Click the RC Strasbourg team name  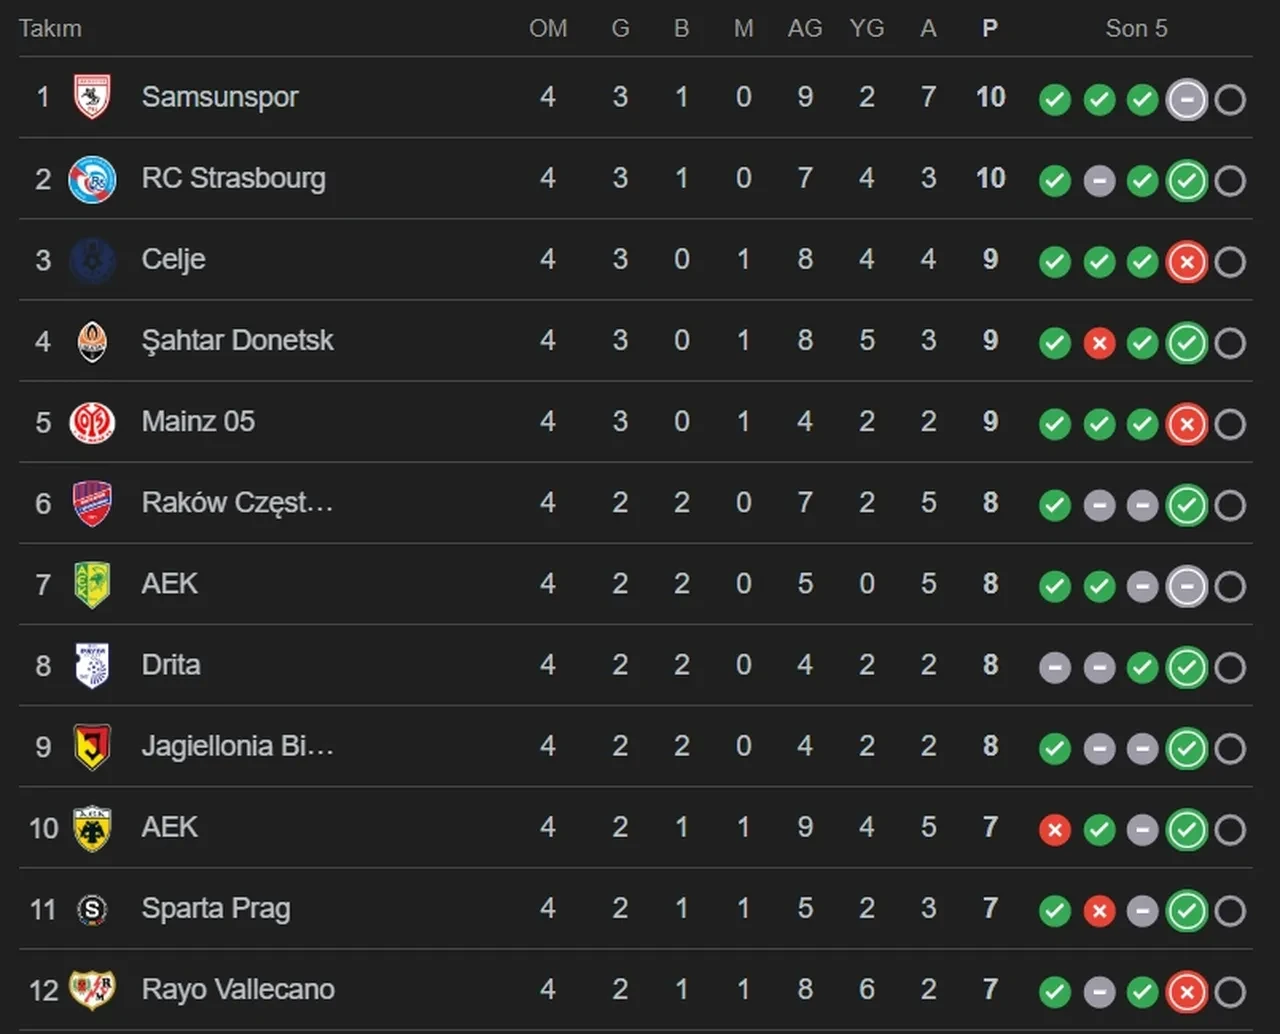tap(234, 179)
